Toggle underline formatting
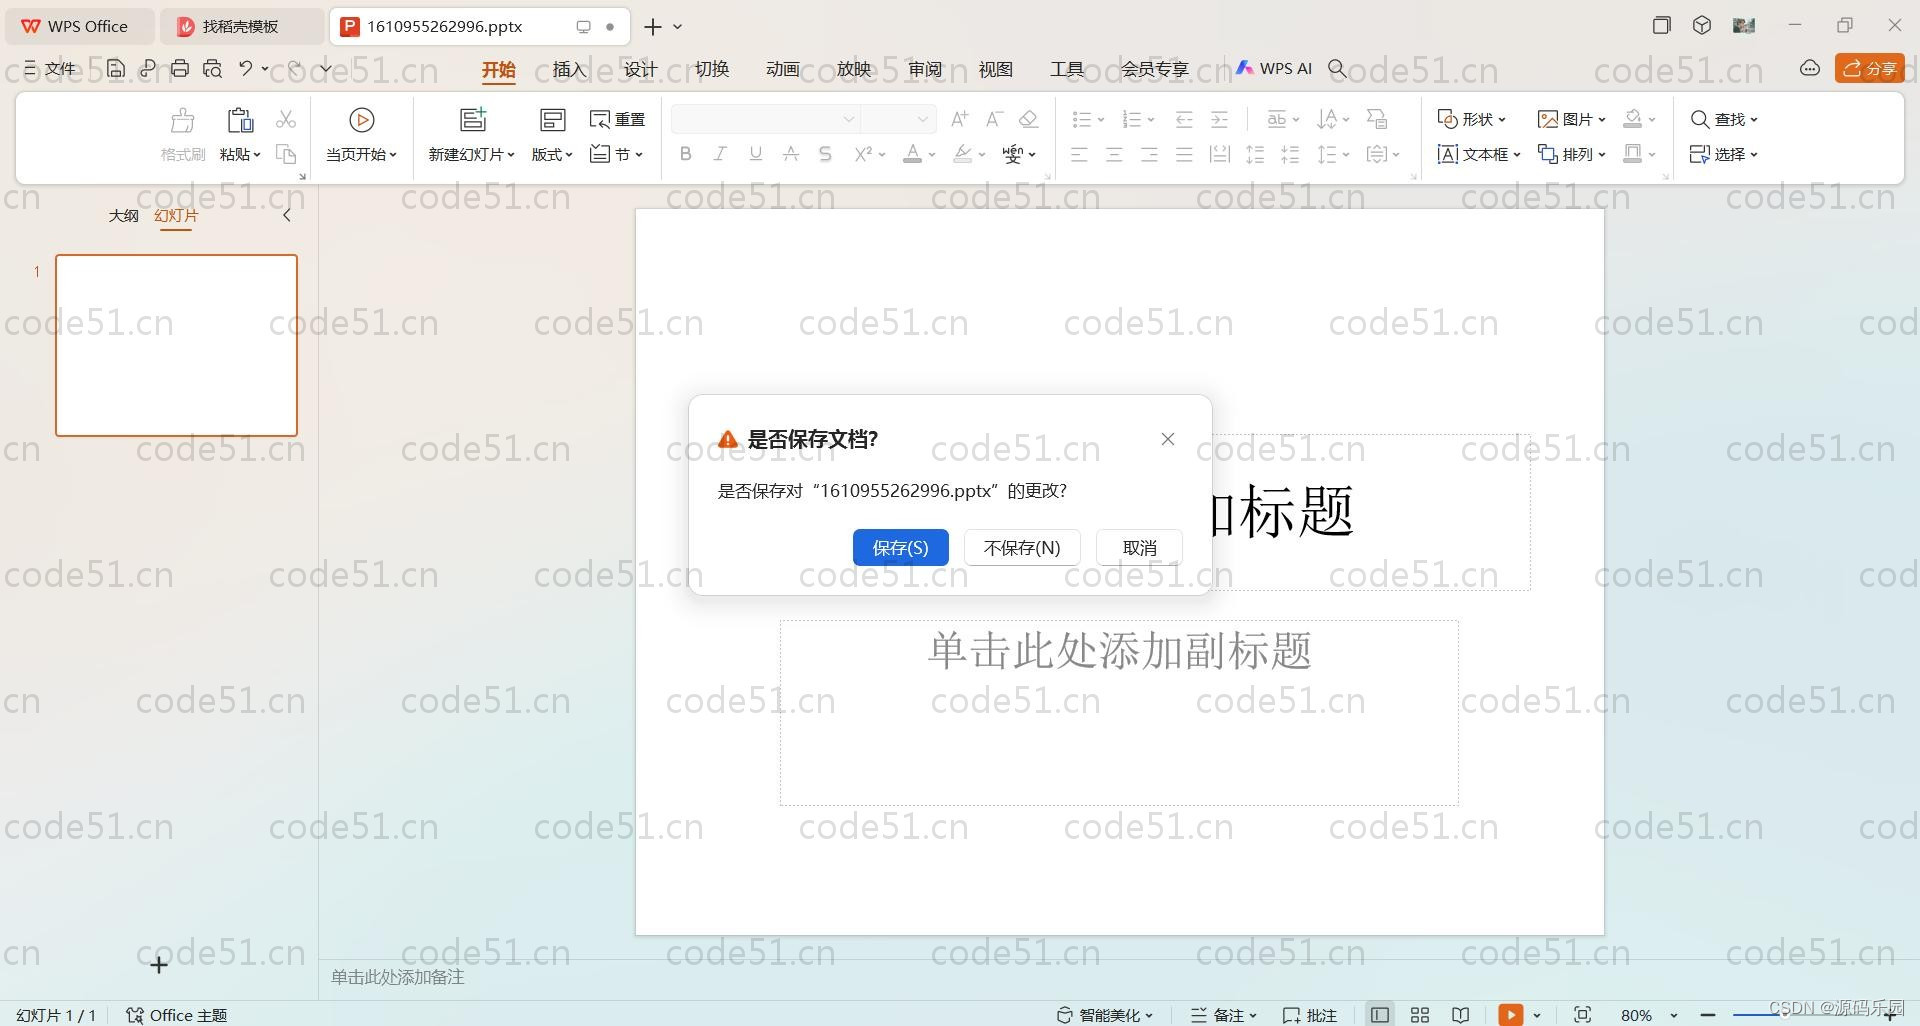 coord(755,154)
